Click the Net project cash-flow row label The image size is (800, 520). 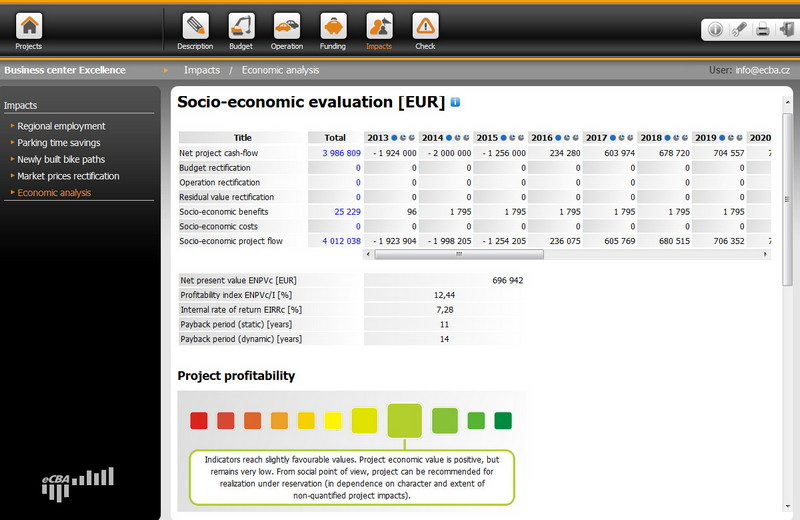tap(218, 153)
